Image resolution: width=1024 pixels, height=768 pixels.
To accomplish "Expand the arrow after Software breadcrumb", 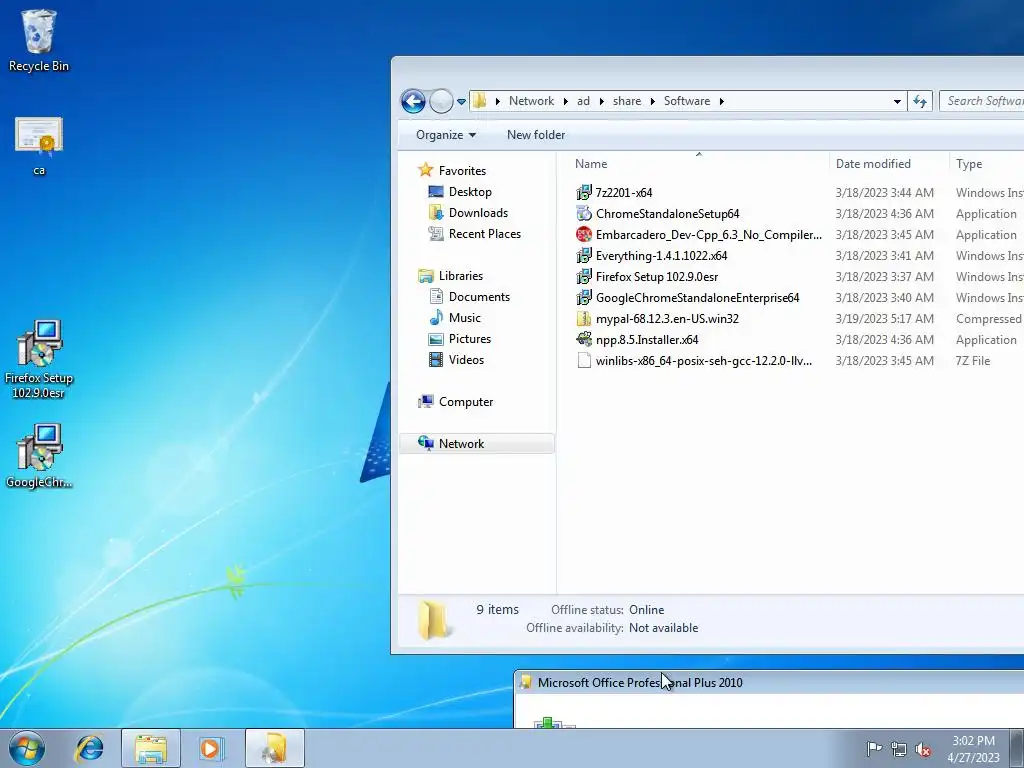I will click(x=722, y=101).
